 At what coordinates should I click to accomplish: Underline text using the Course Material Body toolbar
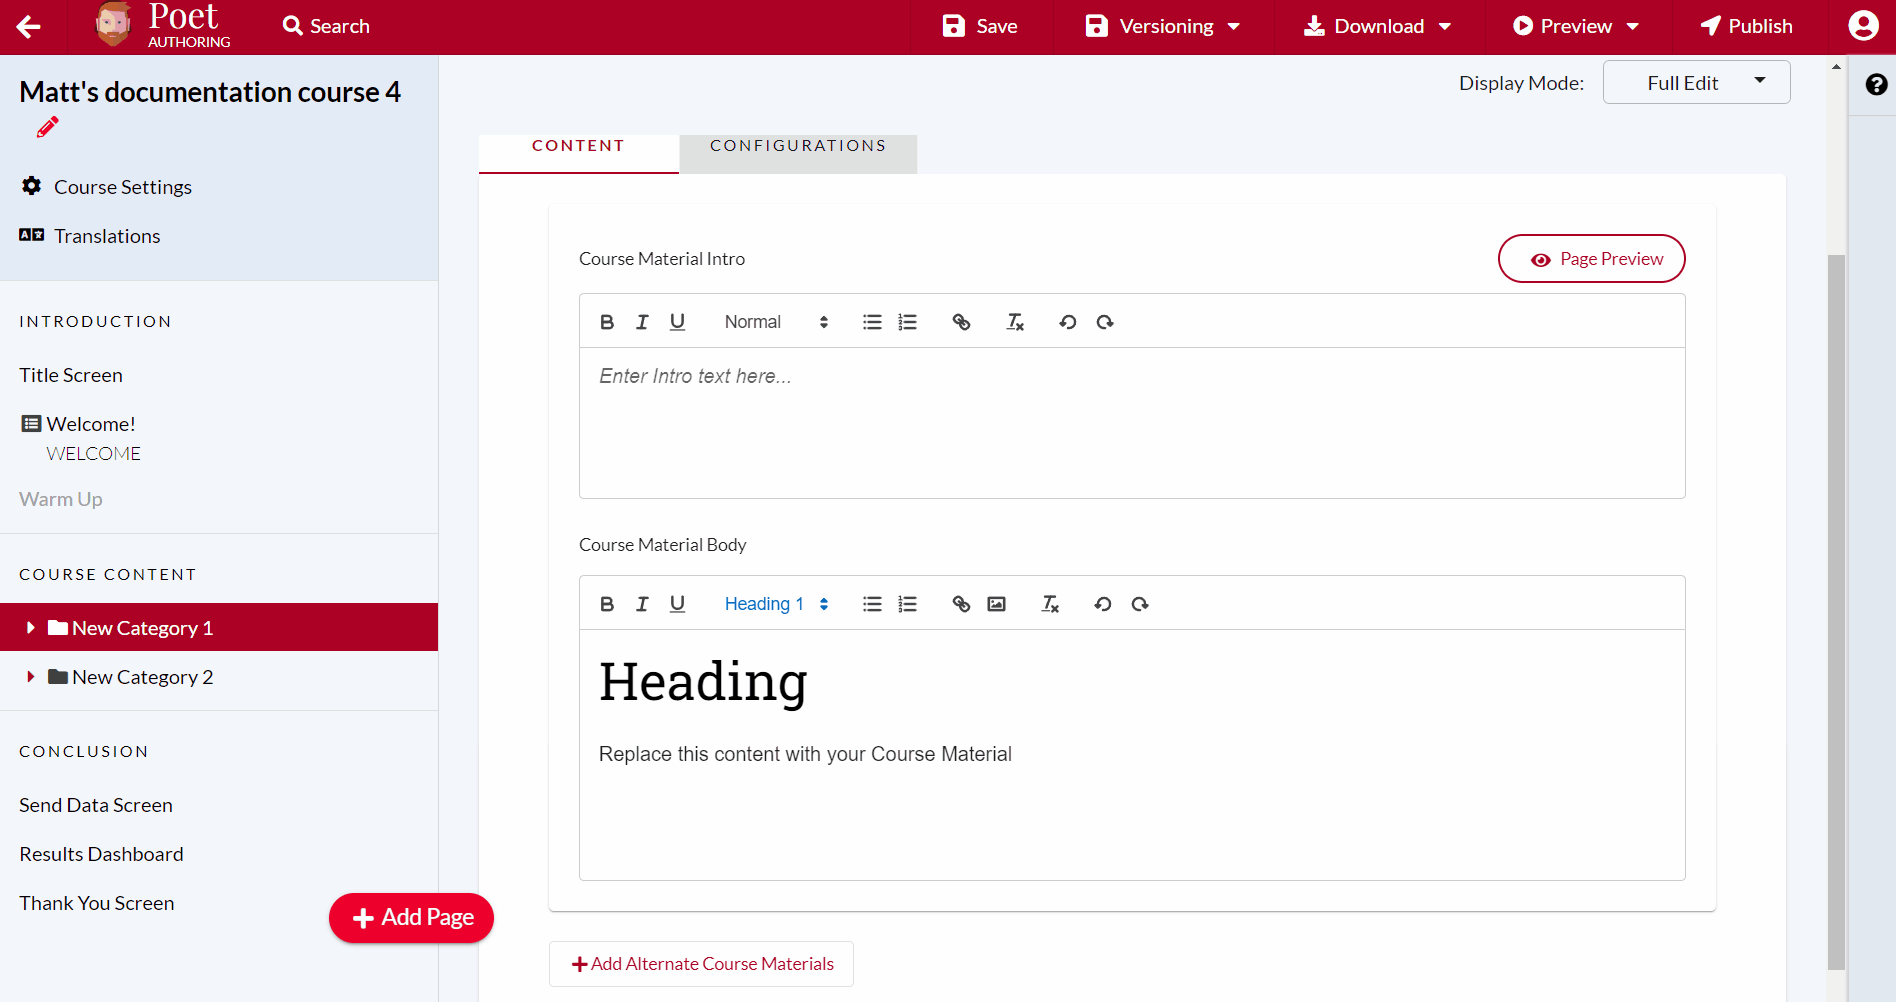point(677,603)
